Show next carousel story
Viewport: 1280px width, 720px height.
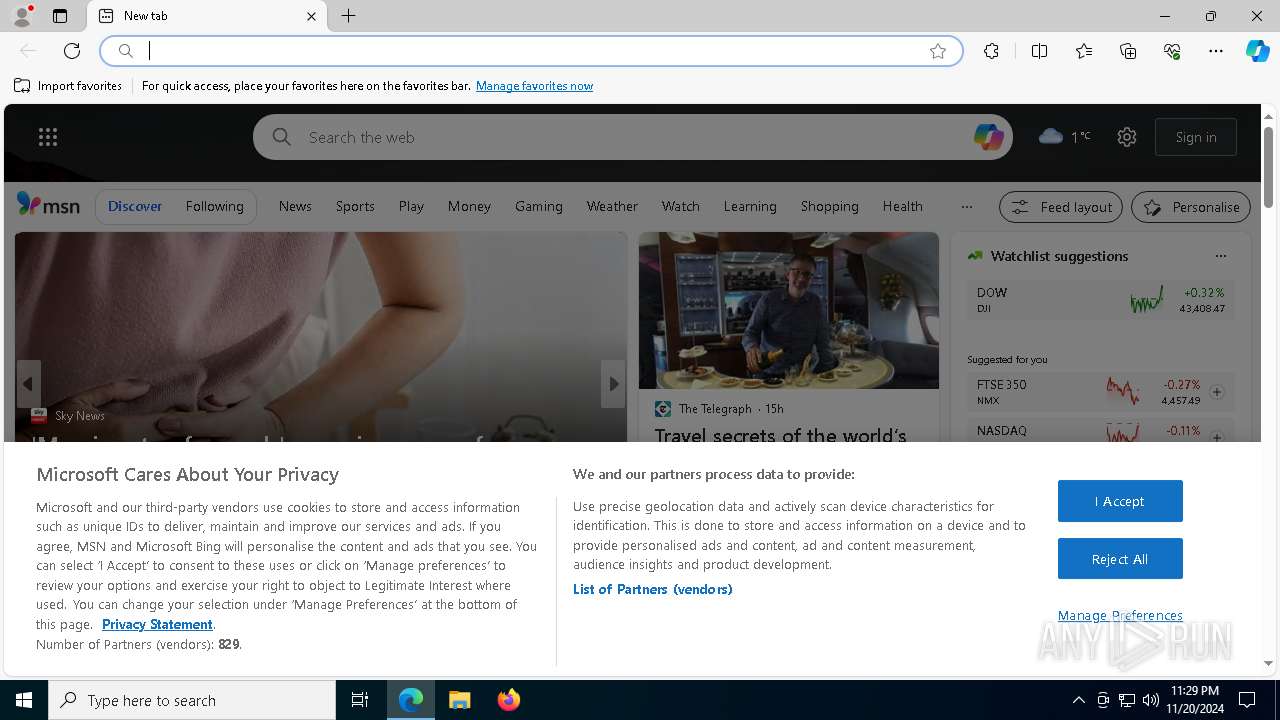tap(613, 384)
